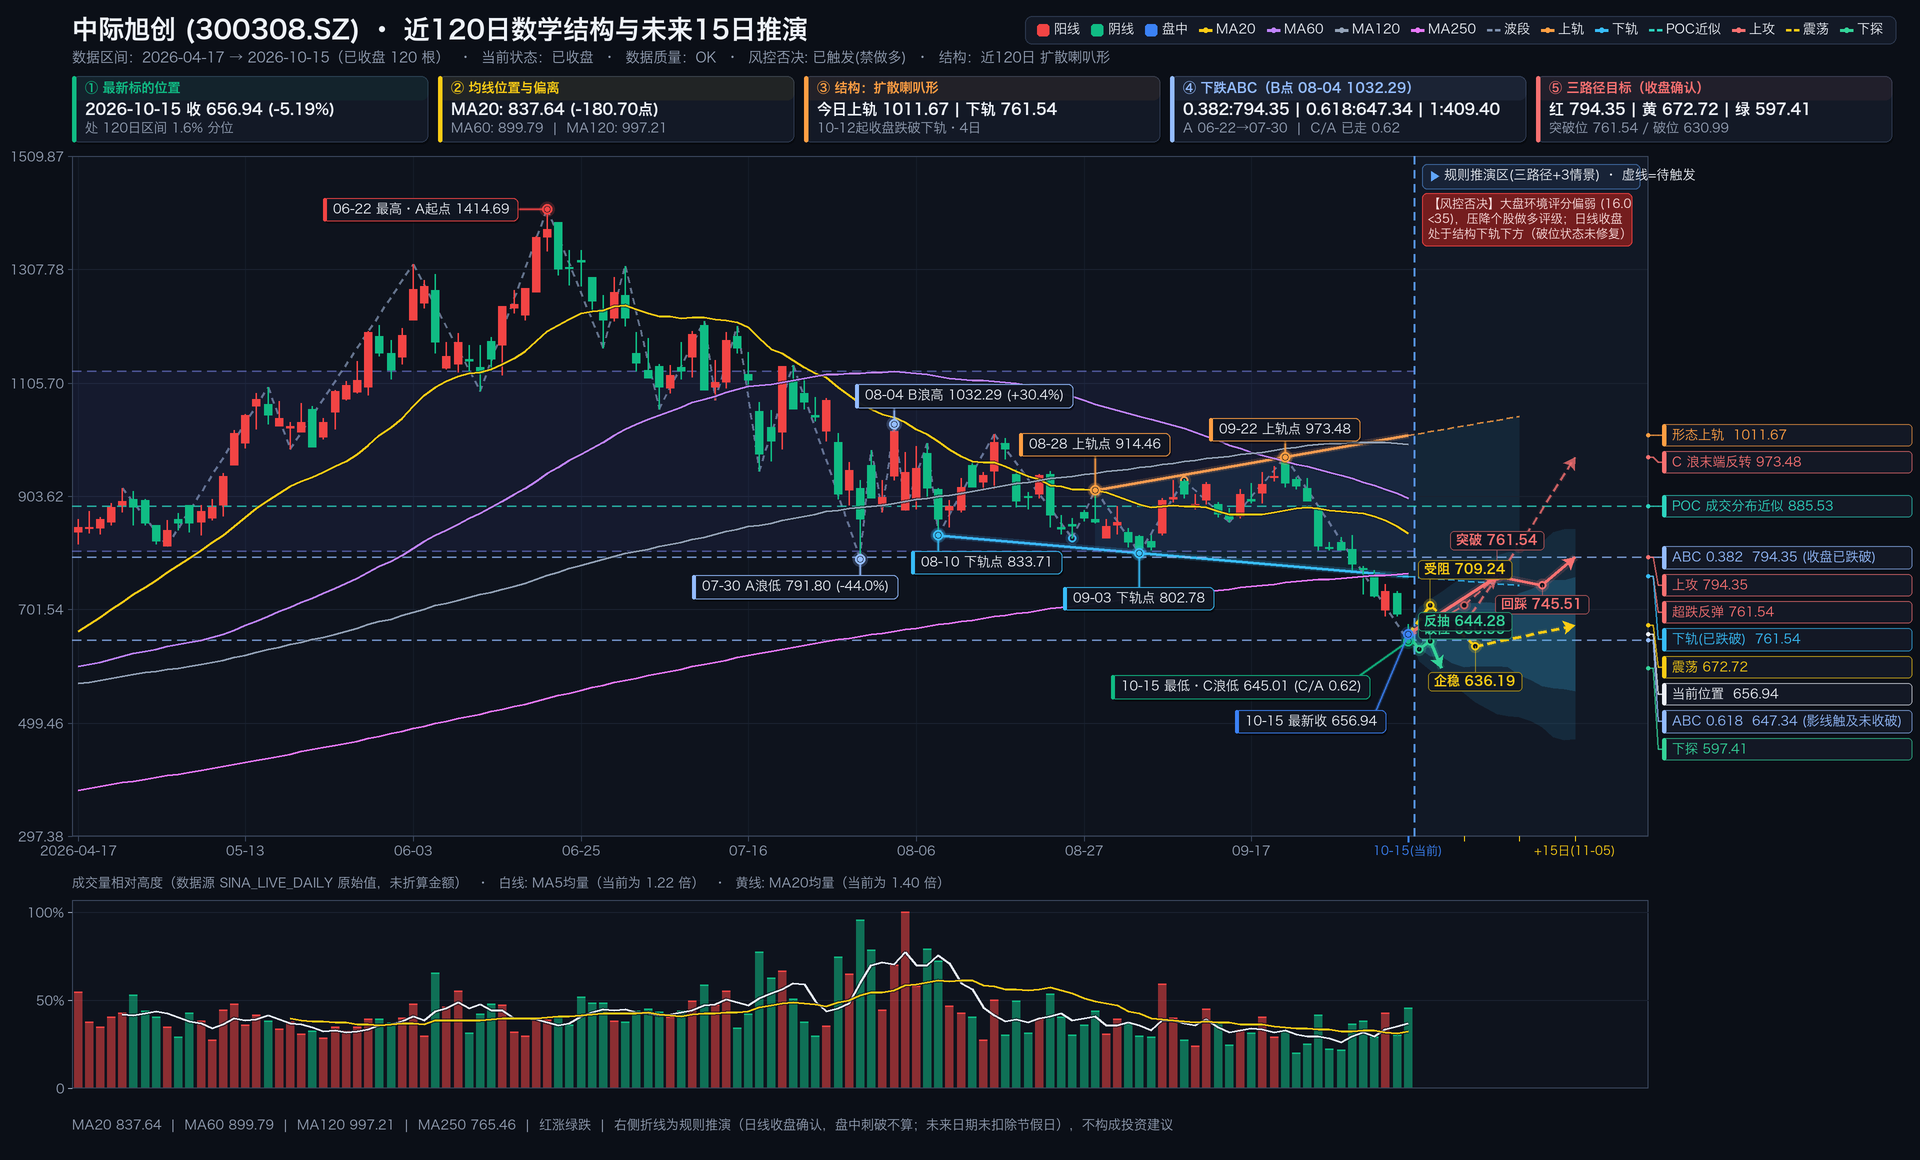
Task: Click the 上攻 legend entry
Action: pyautogui.click(x=1753, y=30)
